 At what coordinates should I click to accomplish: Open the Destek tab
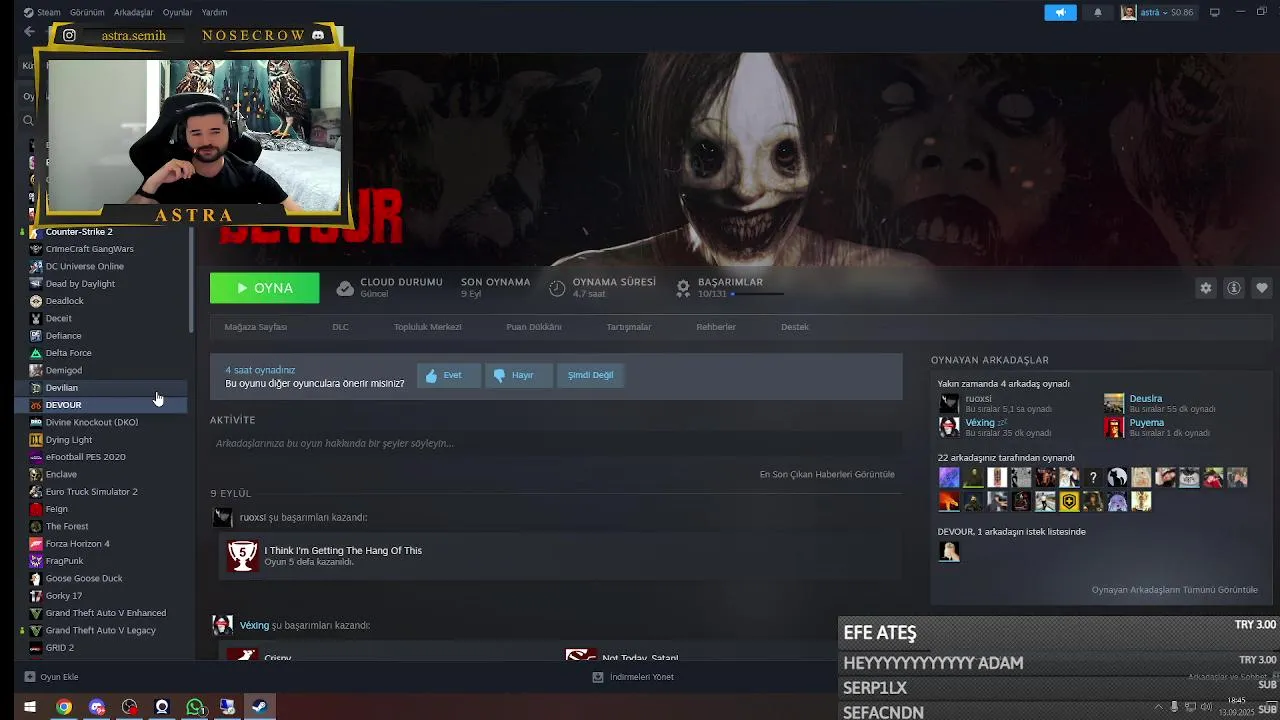coord(795,327)
